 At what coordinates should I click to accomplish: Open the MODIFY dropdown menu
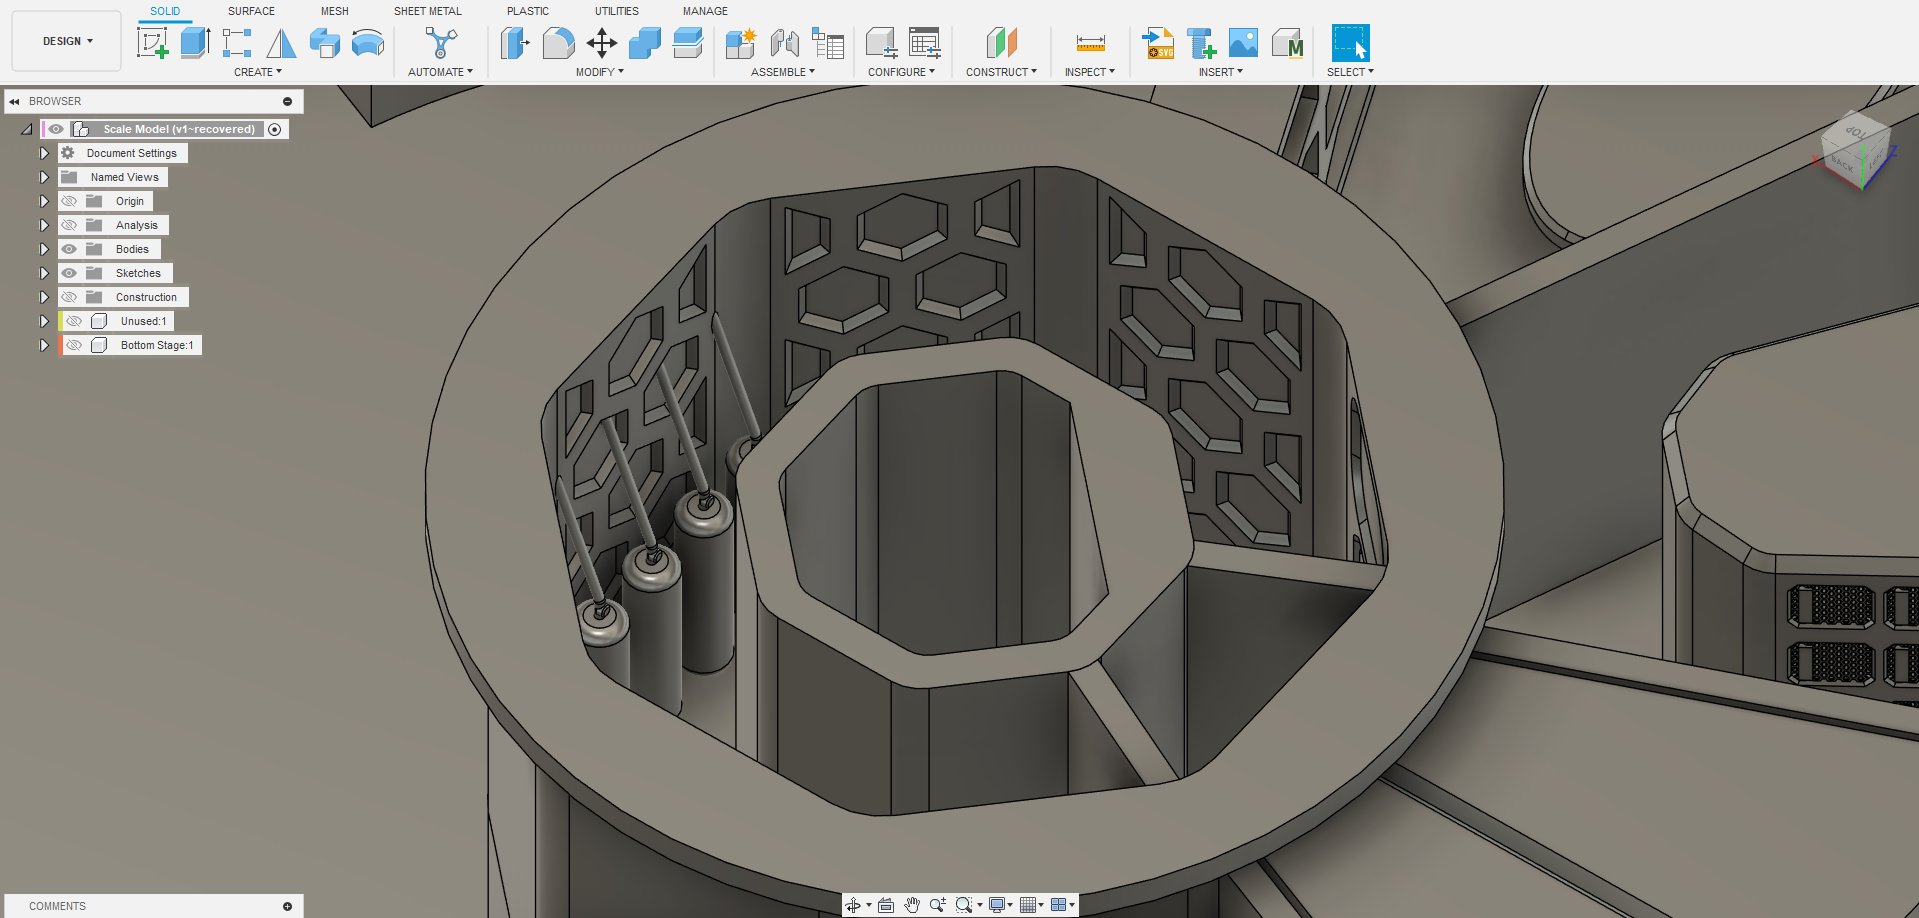pyautogui.click(x=600, y=72)
